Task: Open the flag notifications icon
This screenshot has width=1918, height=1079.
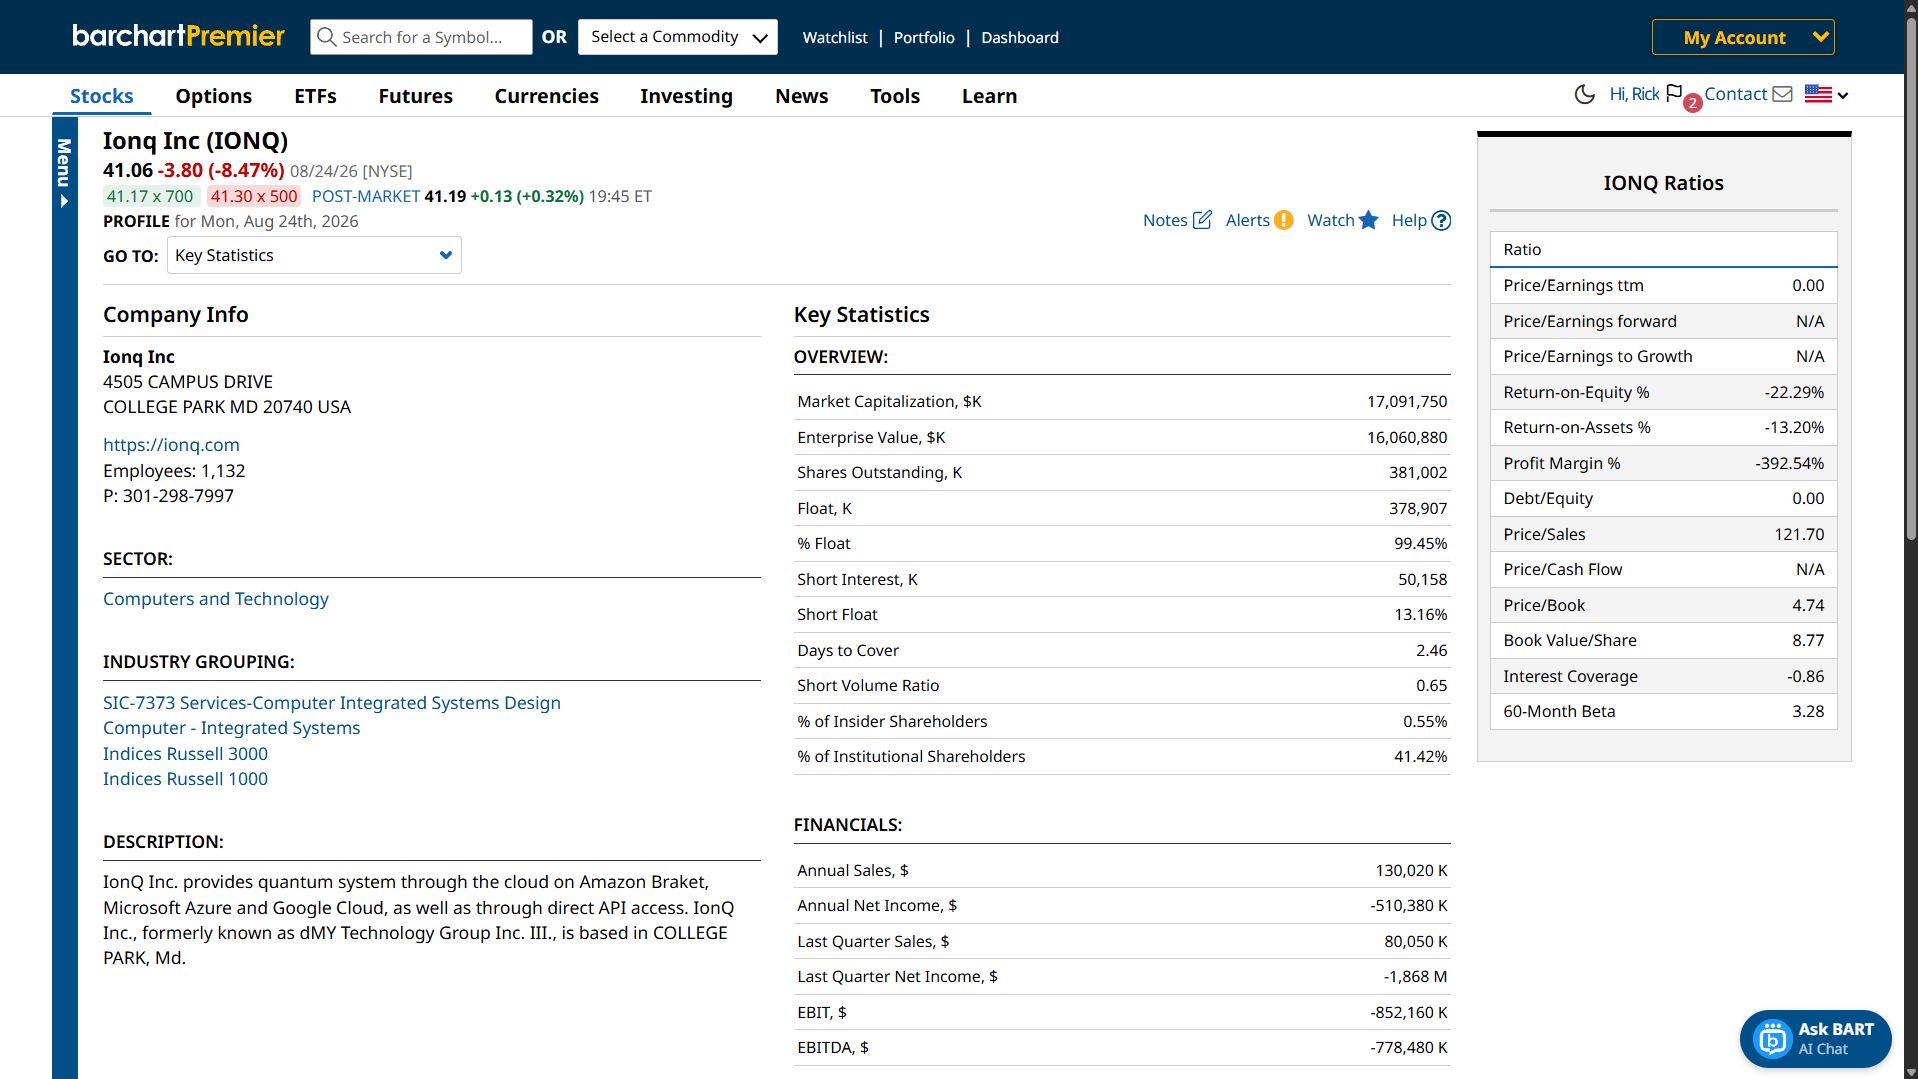Action: coord(1674,93)
